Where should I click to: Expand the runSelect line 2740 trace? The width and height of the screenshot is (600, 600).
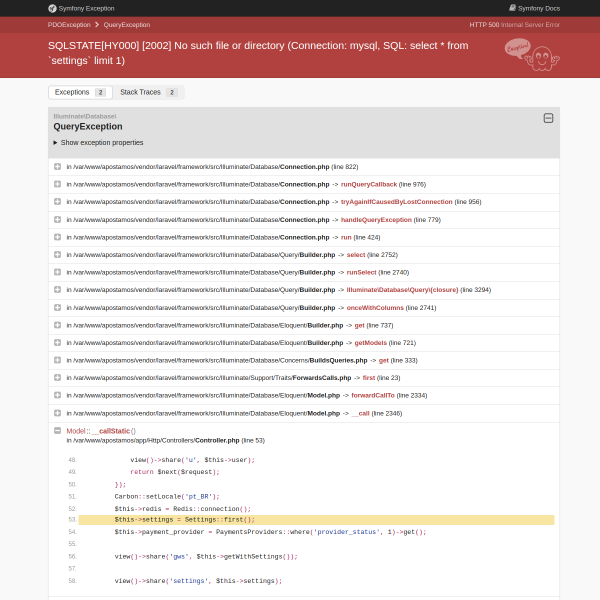pyautogui.click(x=57, y=272)
